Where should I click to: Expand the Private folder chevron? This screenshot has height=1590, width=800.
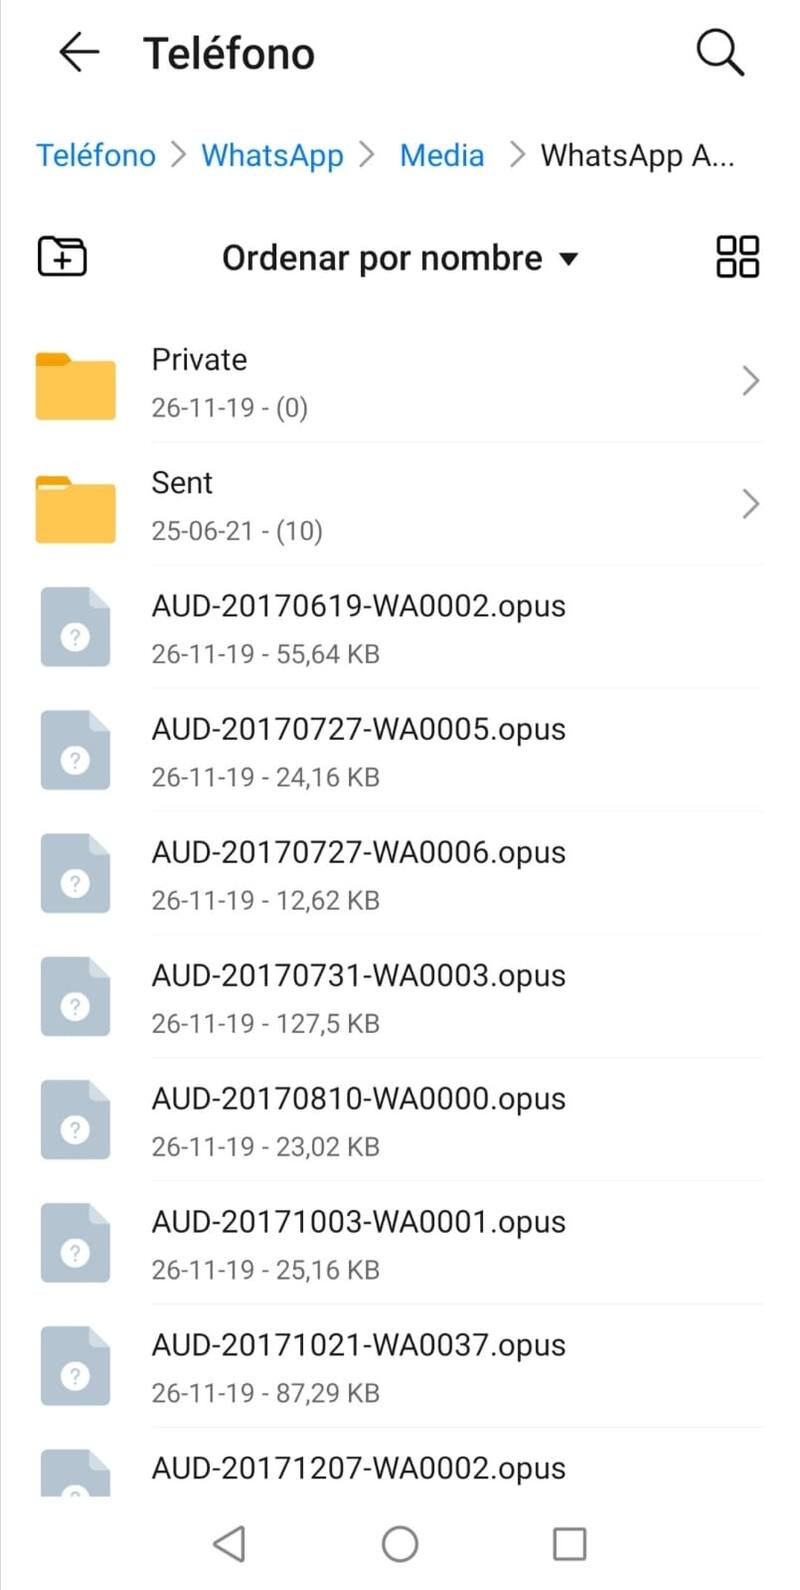click(750, 381)
